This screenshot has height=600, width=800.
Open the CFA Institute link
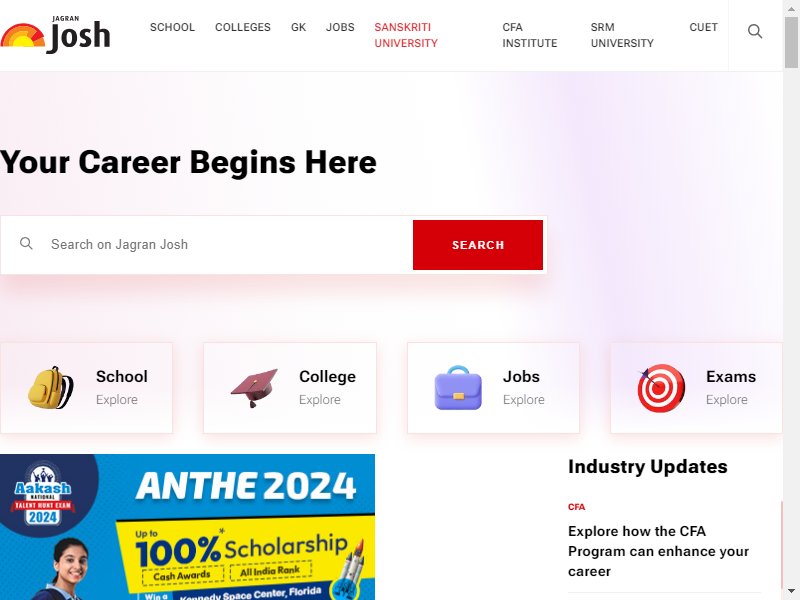coord(530,35)
